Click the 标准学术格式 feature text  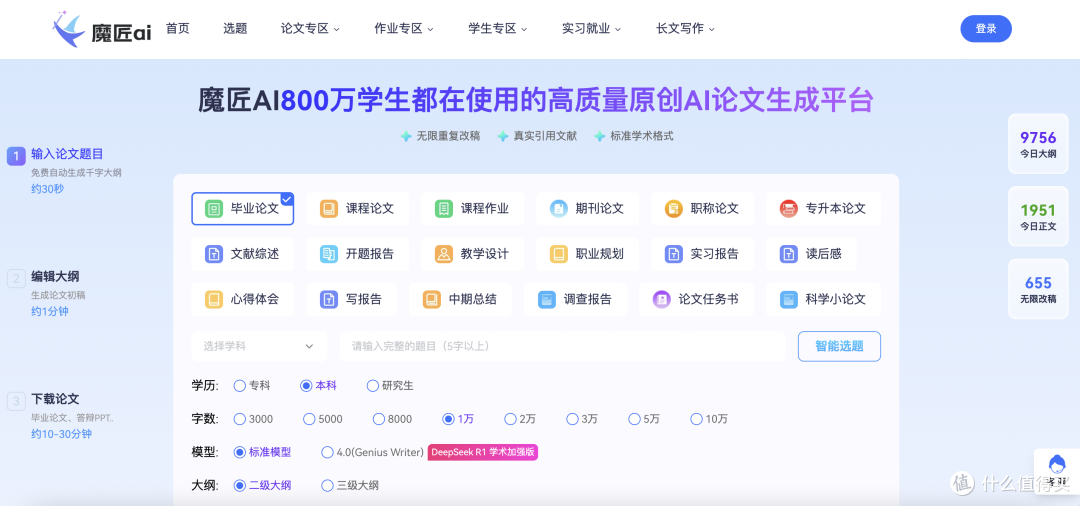coord(642,136)
